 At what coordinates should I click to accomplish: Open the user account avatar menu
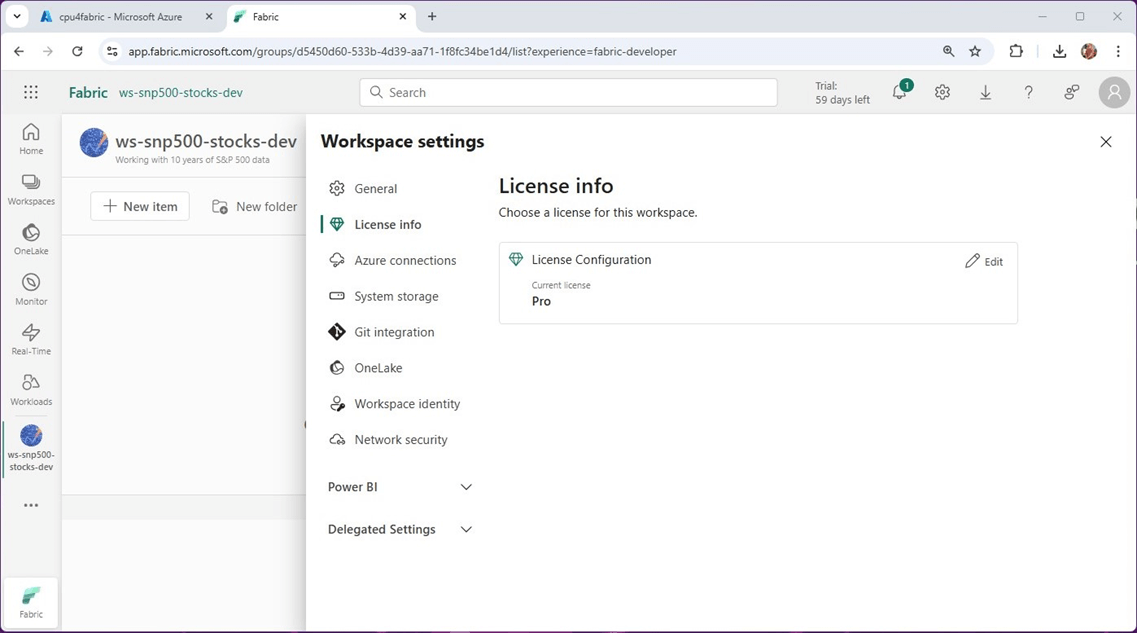(x=1115, y=92)
